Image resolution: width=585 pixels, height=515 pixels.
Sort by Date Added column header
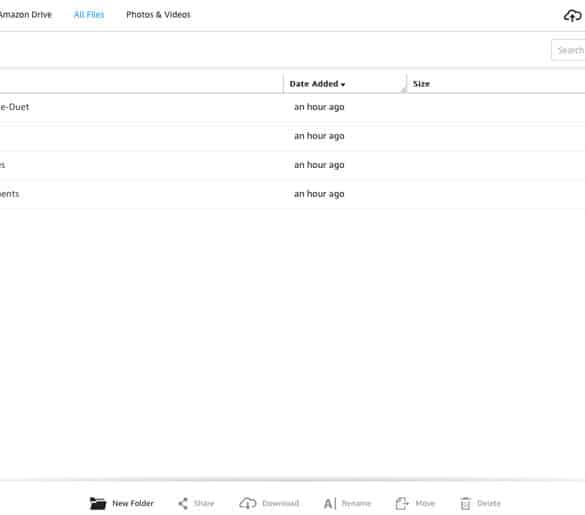click(x=317, y=84)
